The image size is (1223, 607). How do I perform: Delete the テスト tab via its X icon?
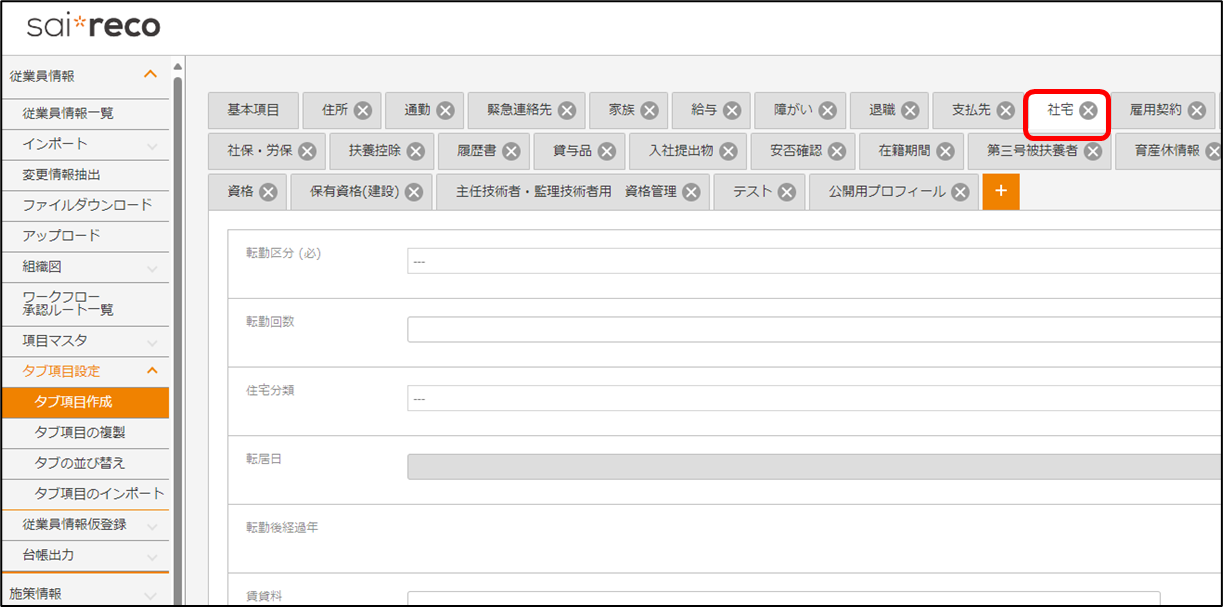(x=786, y=192)
